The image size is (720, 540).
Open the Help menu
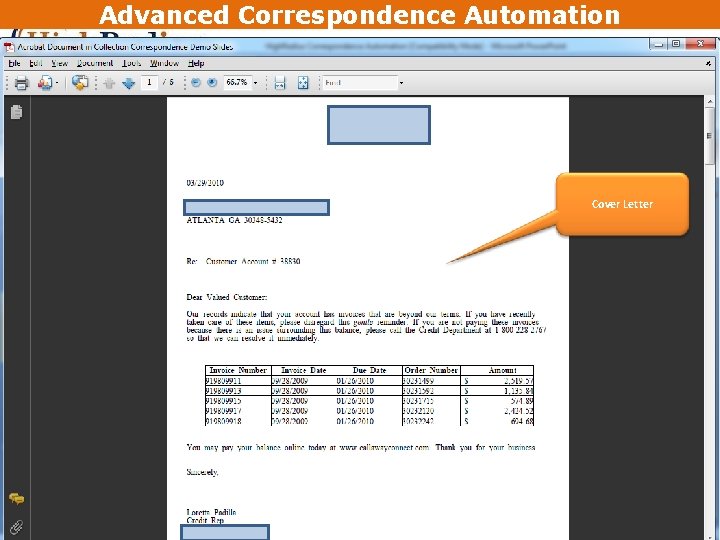(196, 63)
